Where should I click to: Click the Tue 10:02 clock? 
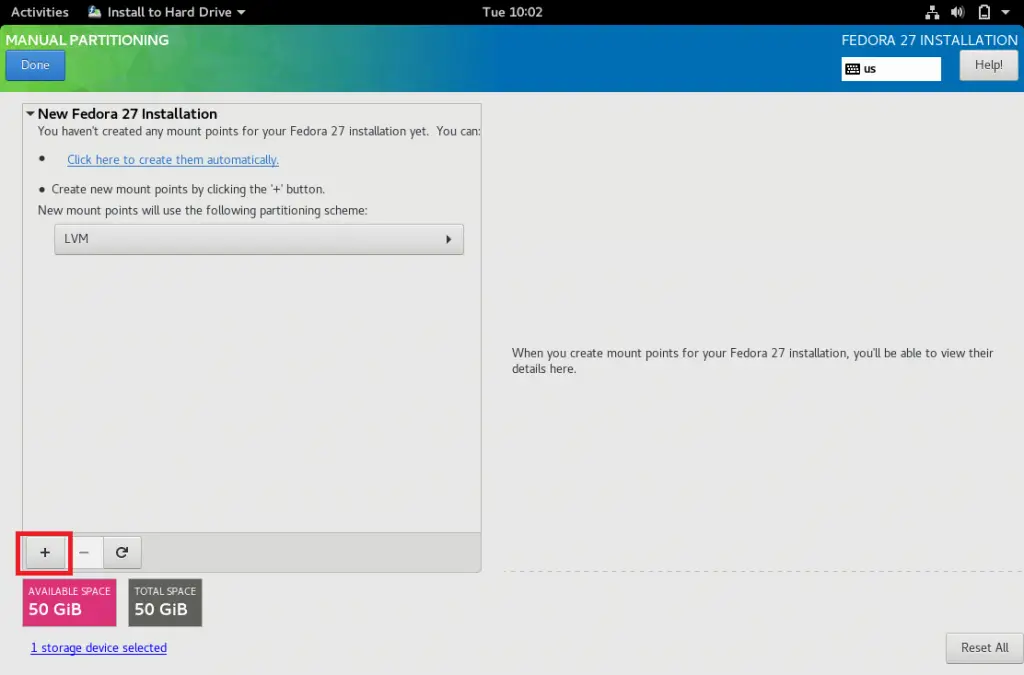512,12
